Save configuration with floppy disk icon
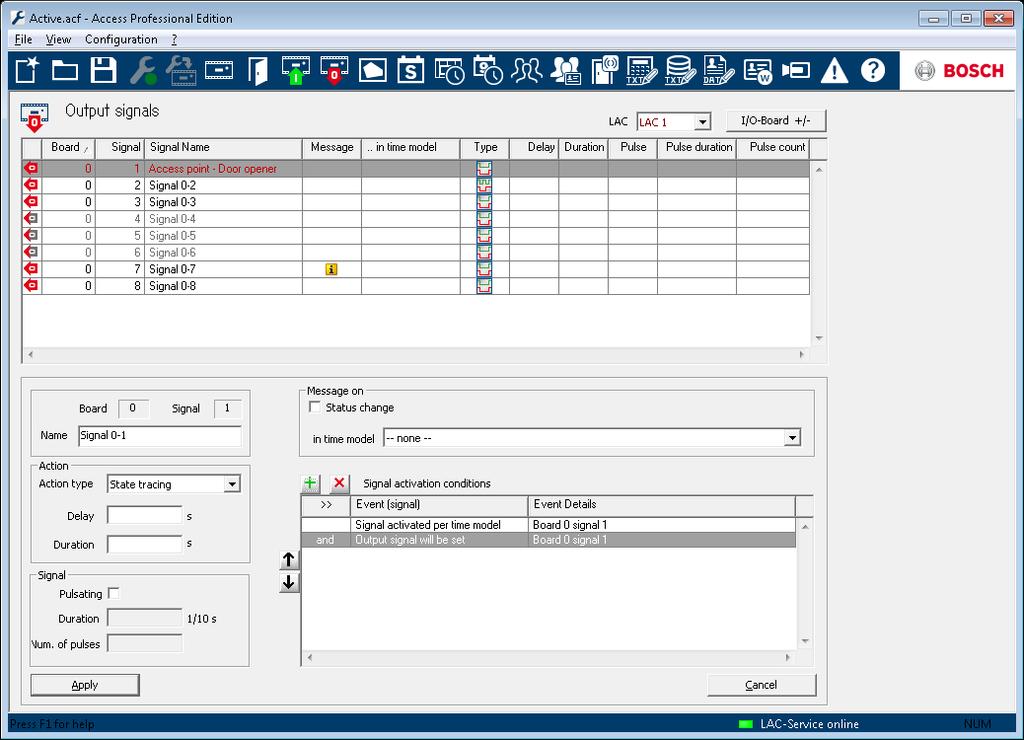Viewport: 1024px width, 740px height. 103,70
